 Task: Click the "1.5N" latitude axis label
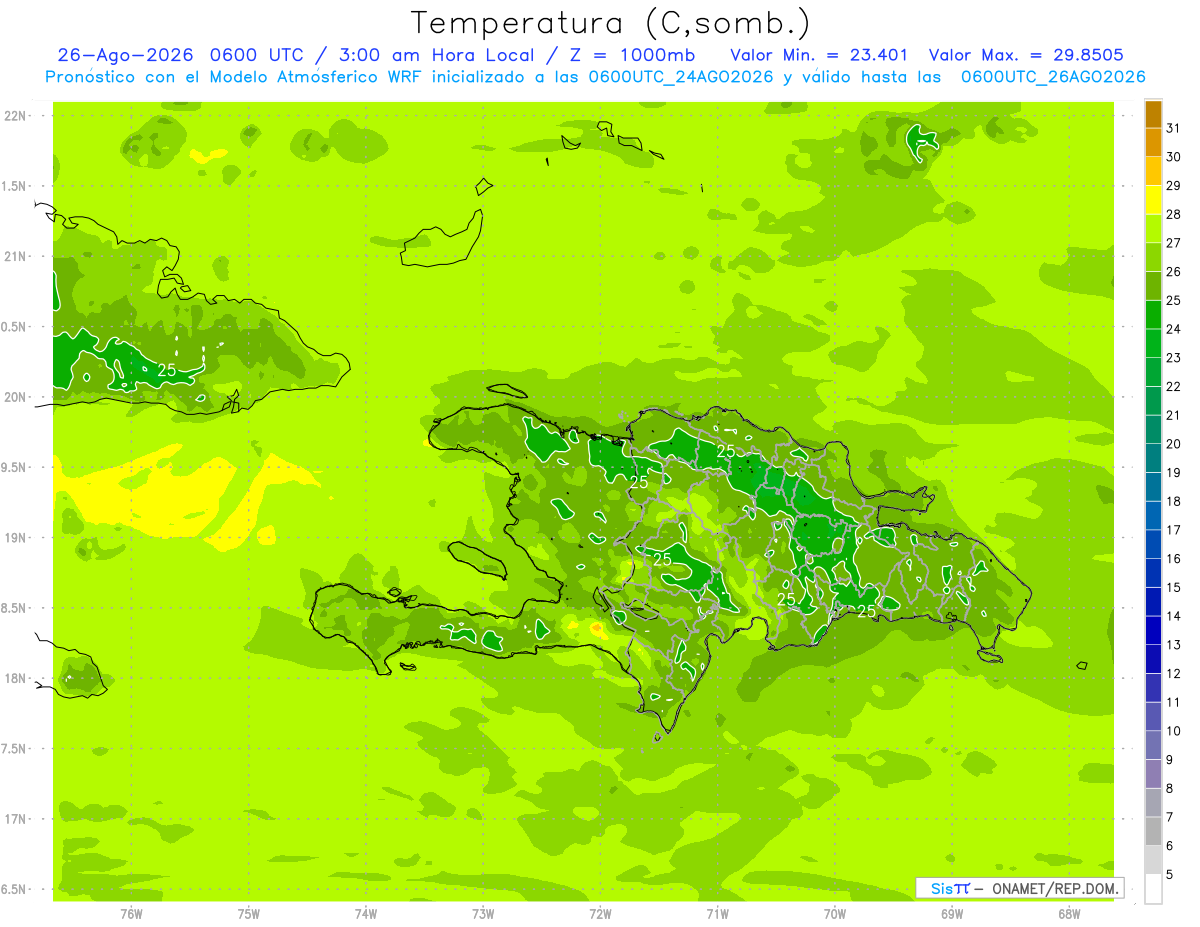15,186
